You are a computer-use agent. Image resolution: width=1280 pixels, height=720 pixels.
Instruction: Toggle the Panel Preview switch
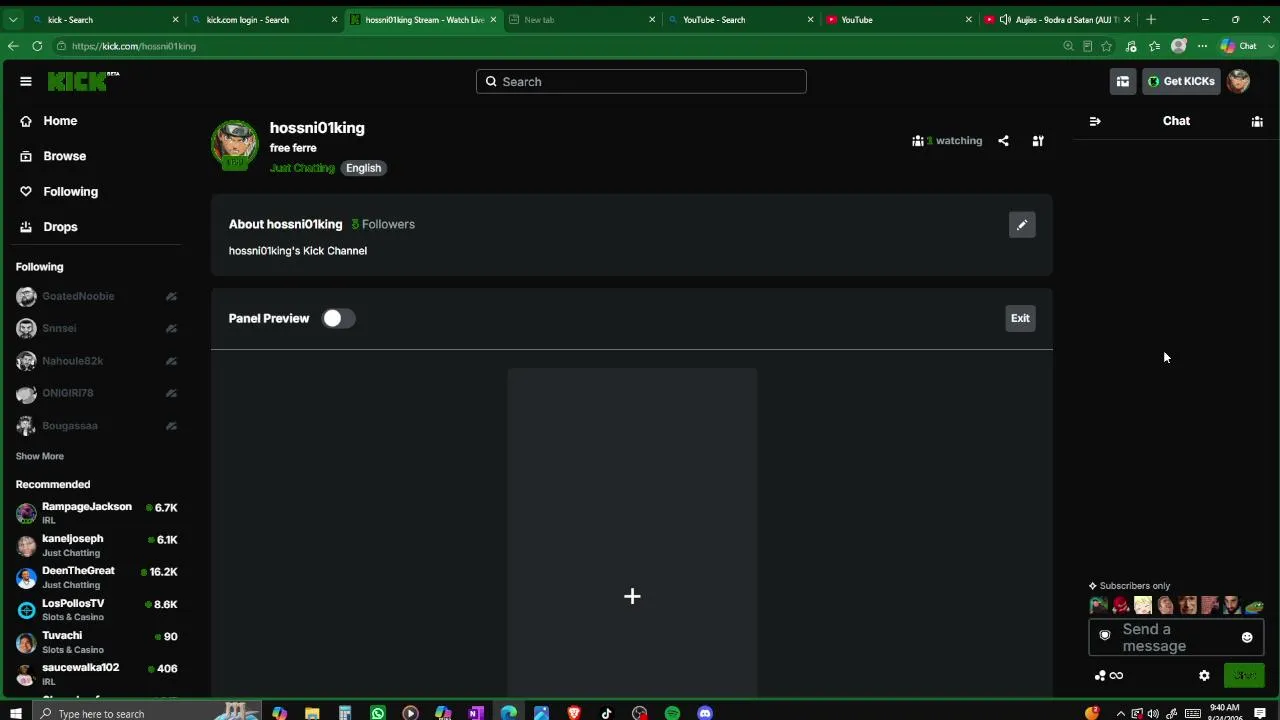click(x=338, y=318)
